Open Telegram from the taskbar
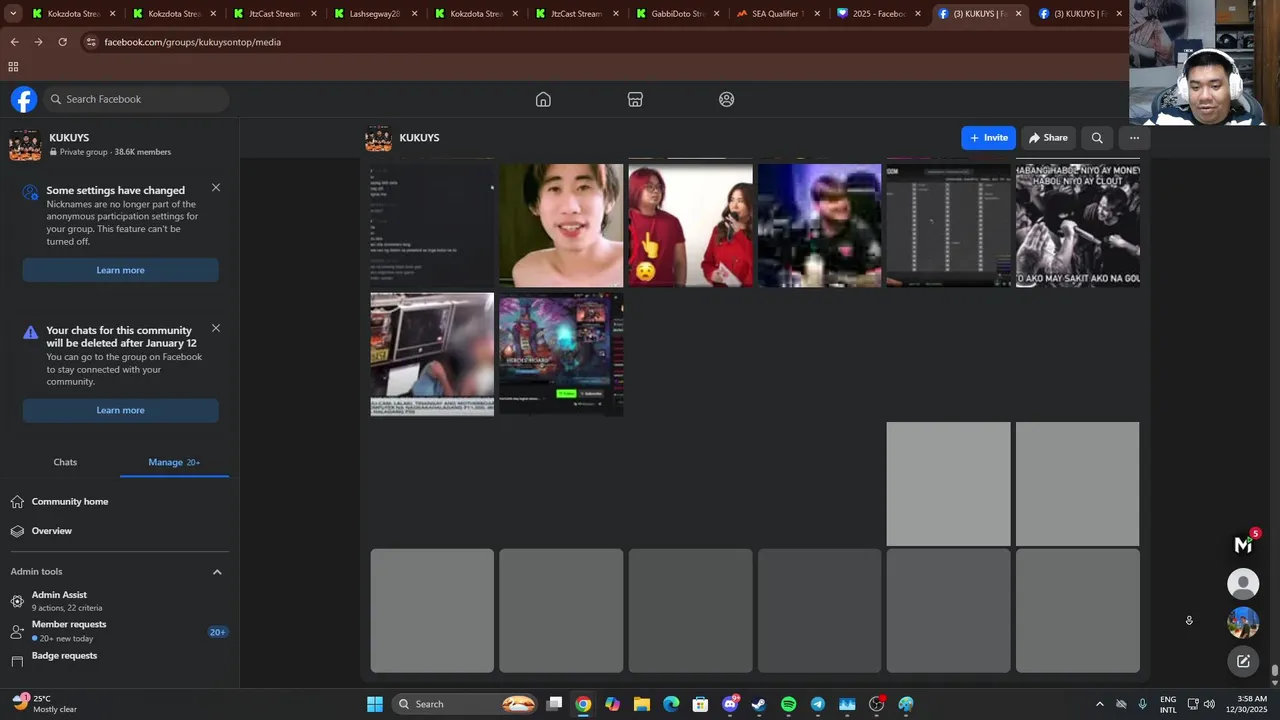The image size is (1280, 720). [818, 704]
